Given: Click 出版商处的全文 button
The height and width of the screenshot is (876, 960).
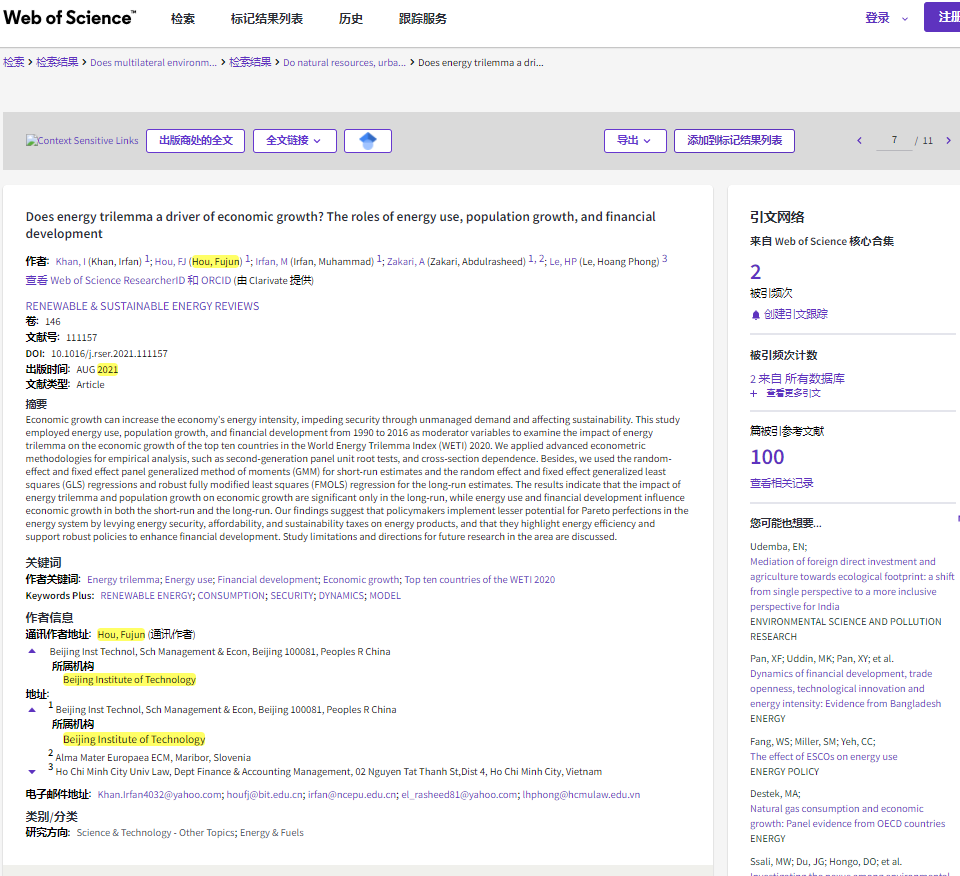Looking at the screenshot, I should point(195,141).
